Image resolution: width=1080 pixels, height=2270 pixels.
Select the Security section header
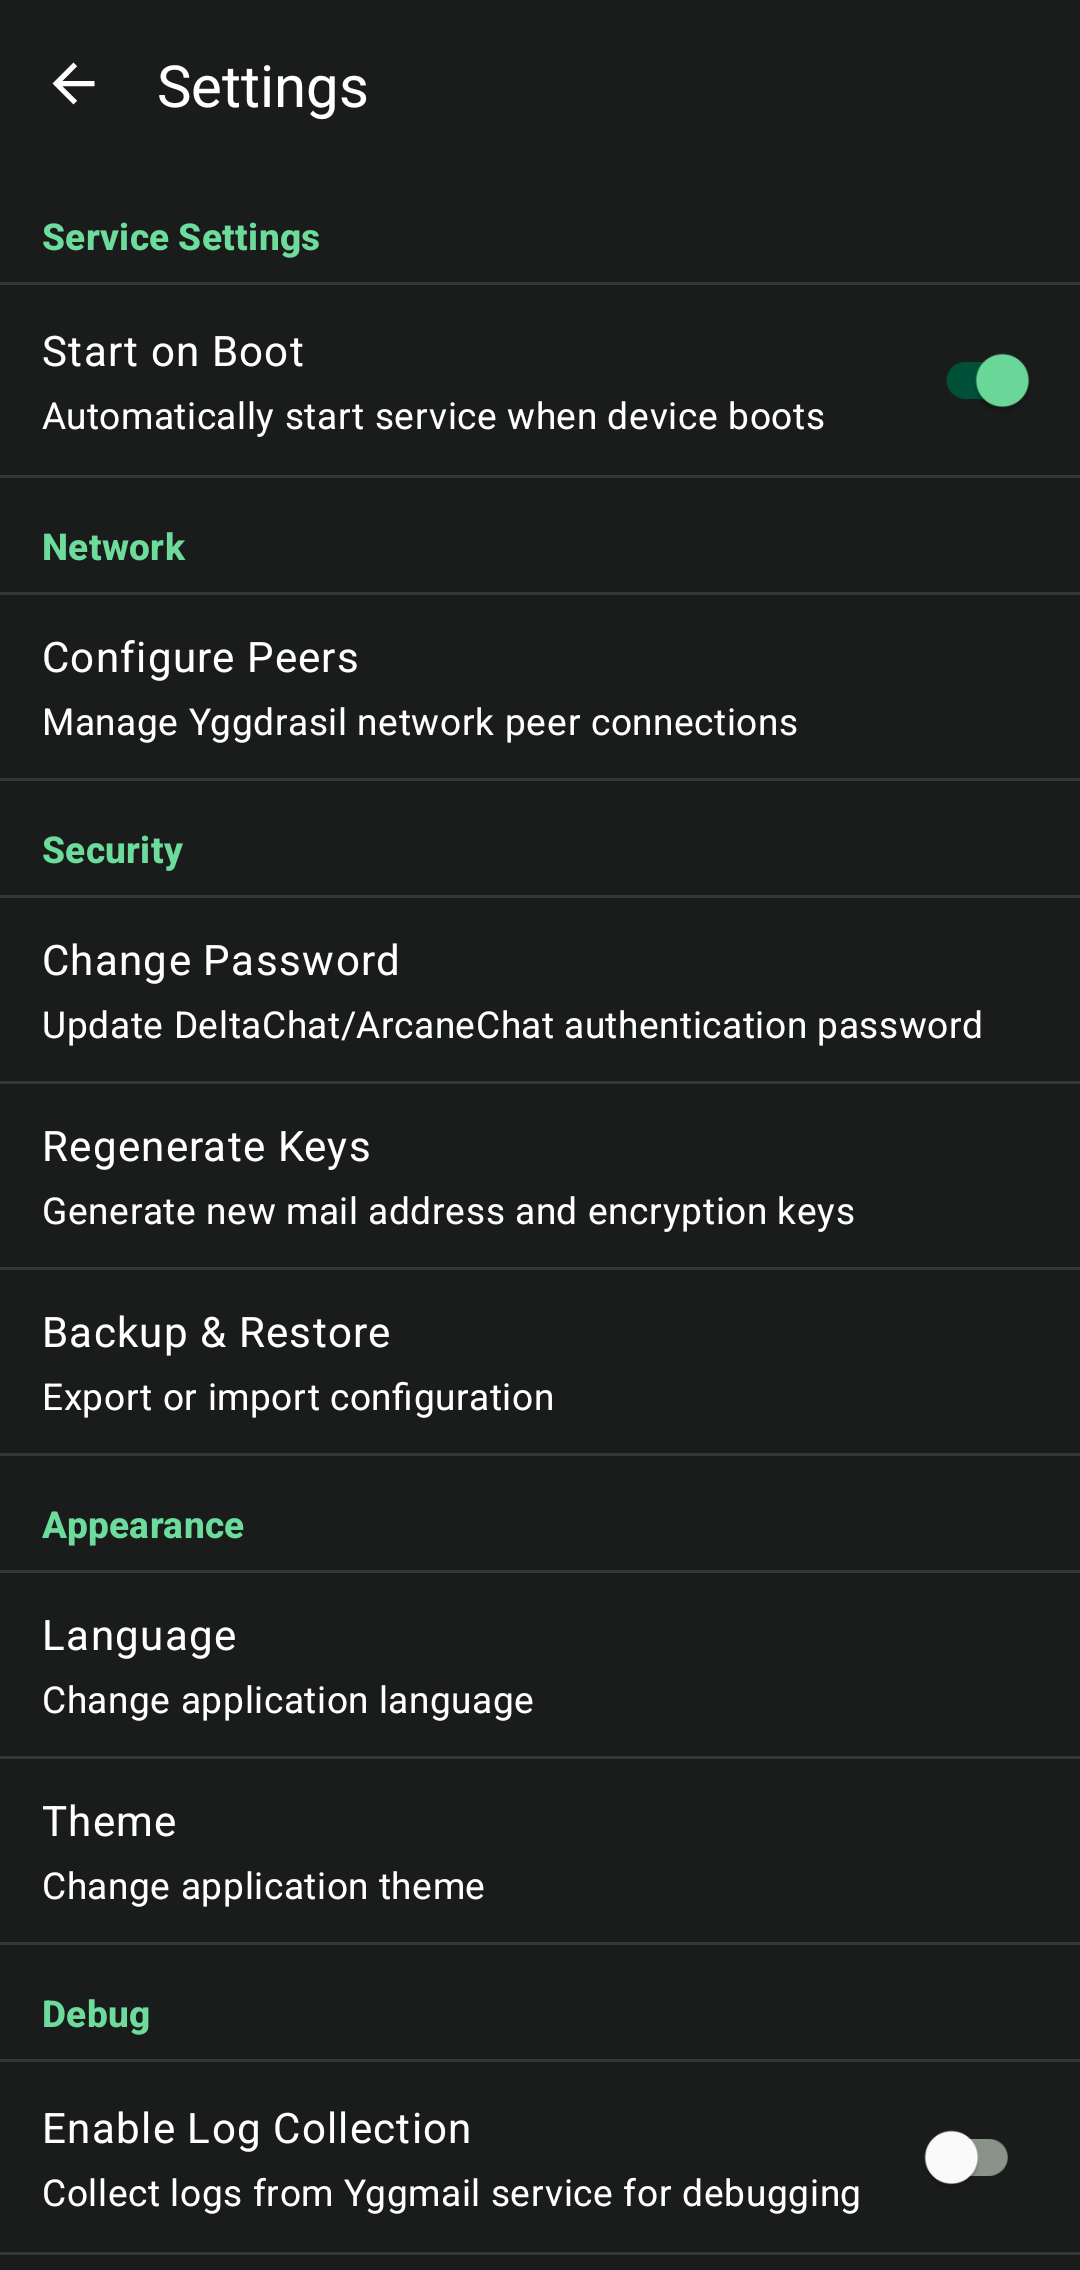point(112,850)
